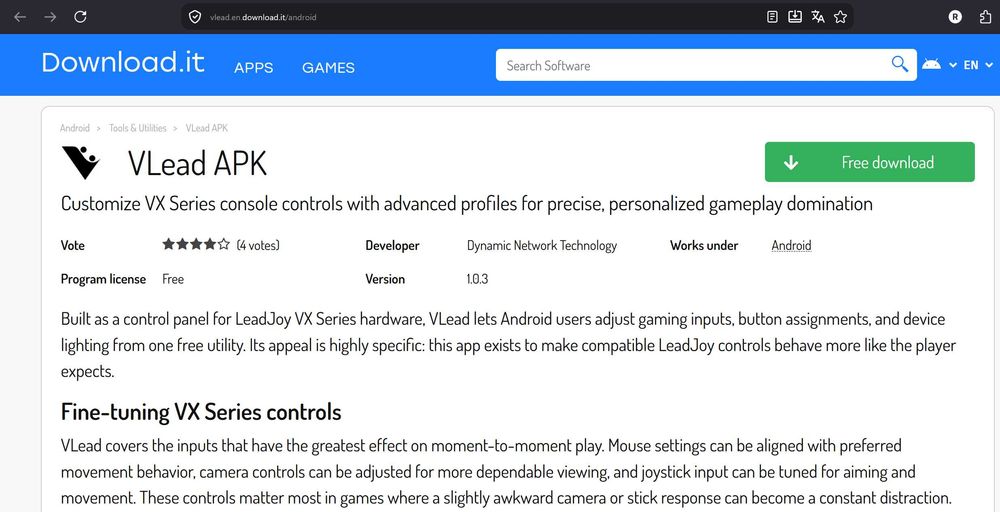
Task: Click the browser back arrow
Action: pyautogui.click(x=20, y=17)
